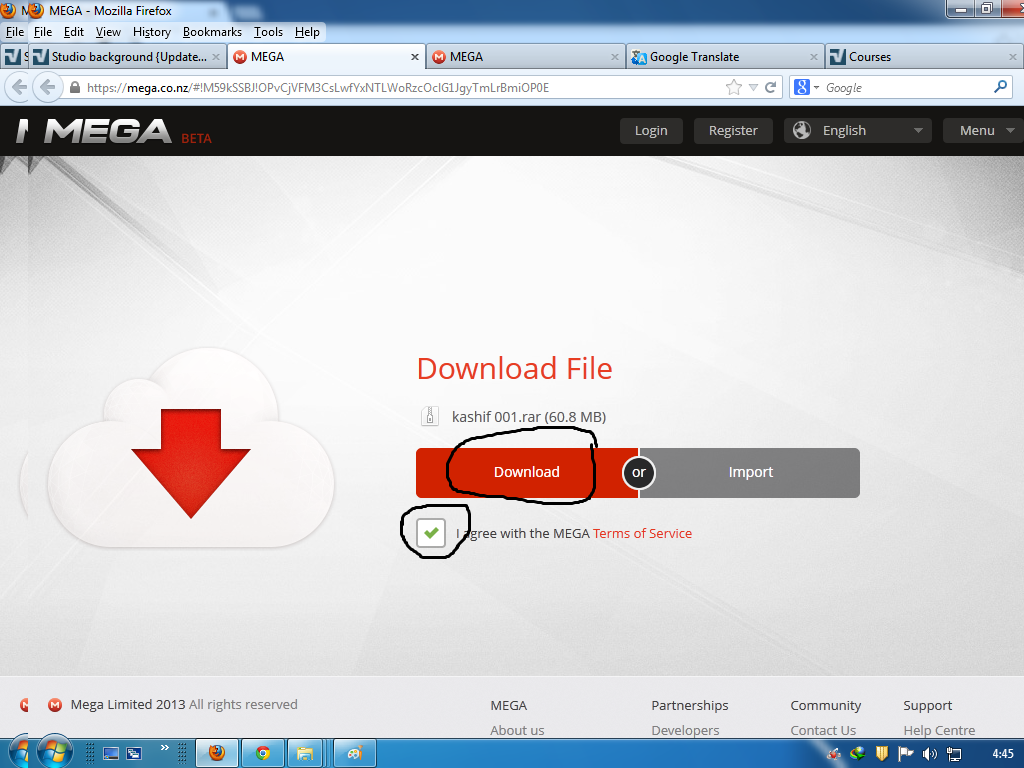Open the Developers footer link
This screenshot has height=768, width=1024.
[x=685, y=730]
